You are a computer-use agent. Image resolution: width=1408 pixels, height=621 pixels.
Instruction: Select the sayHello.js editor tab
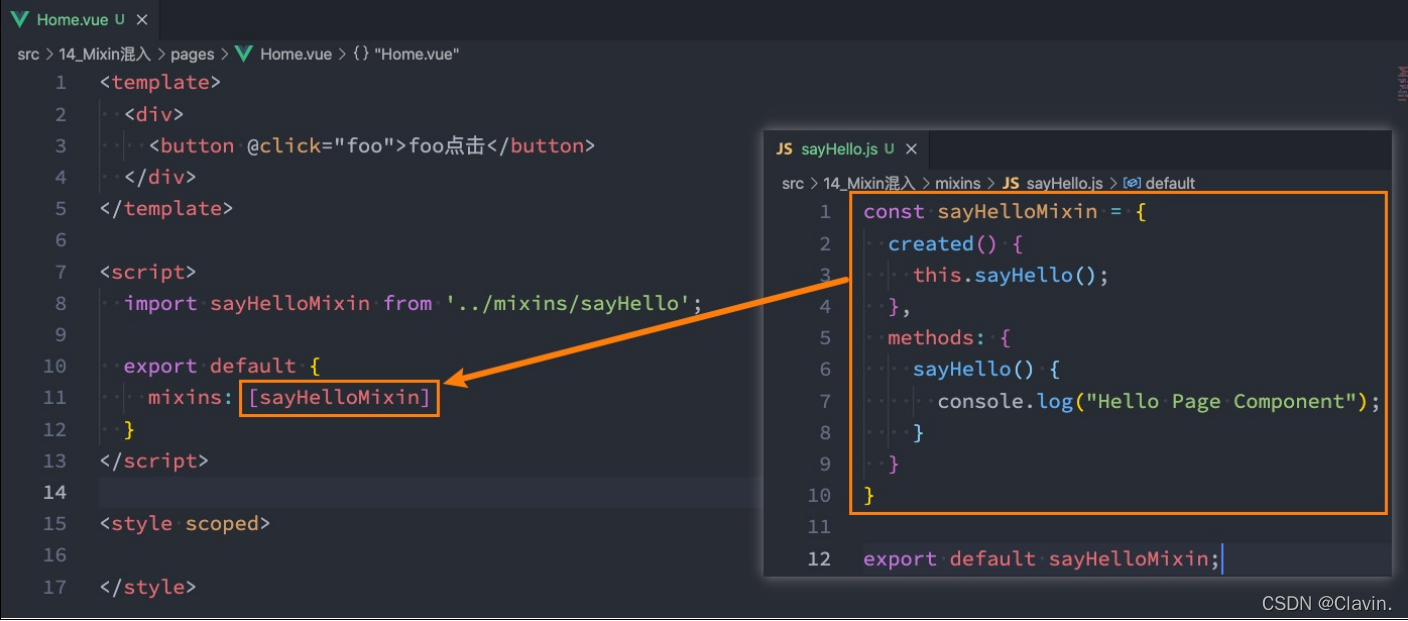coord(848,149)
